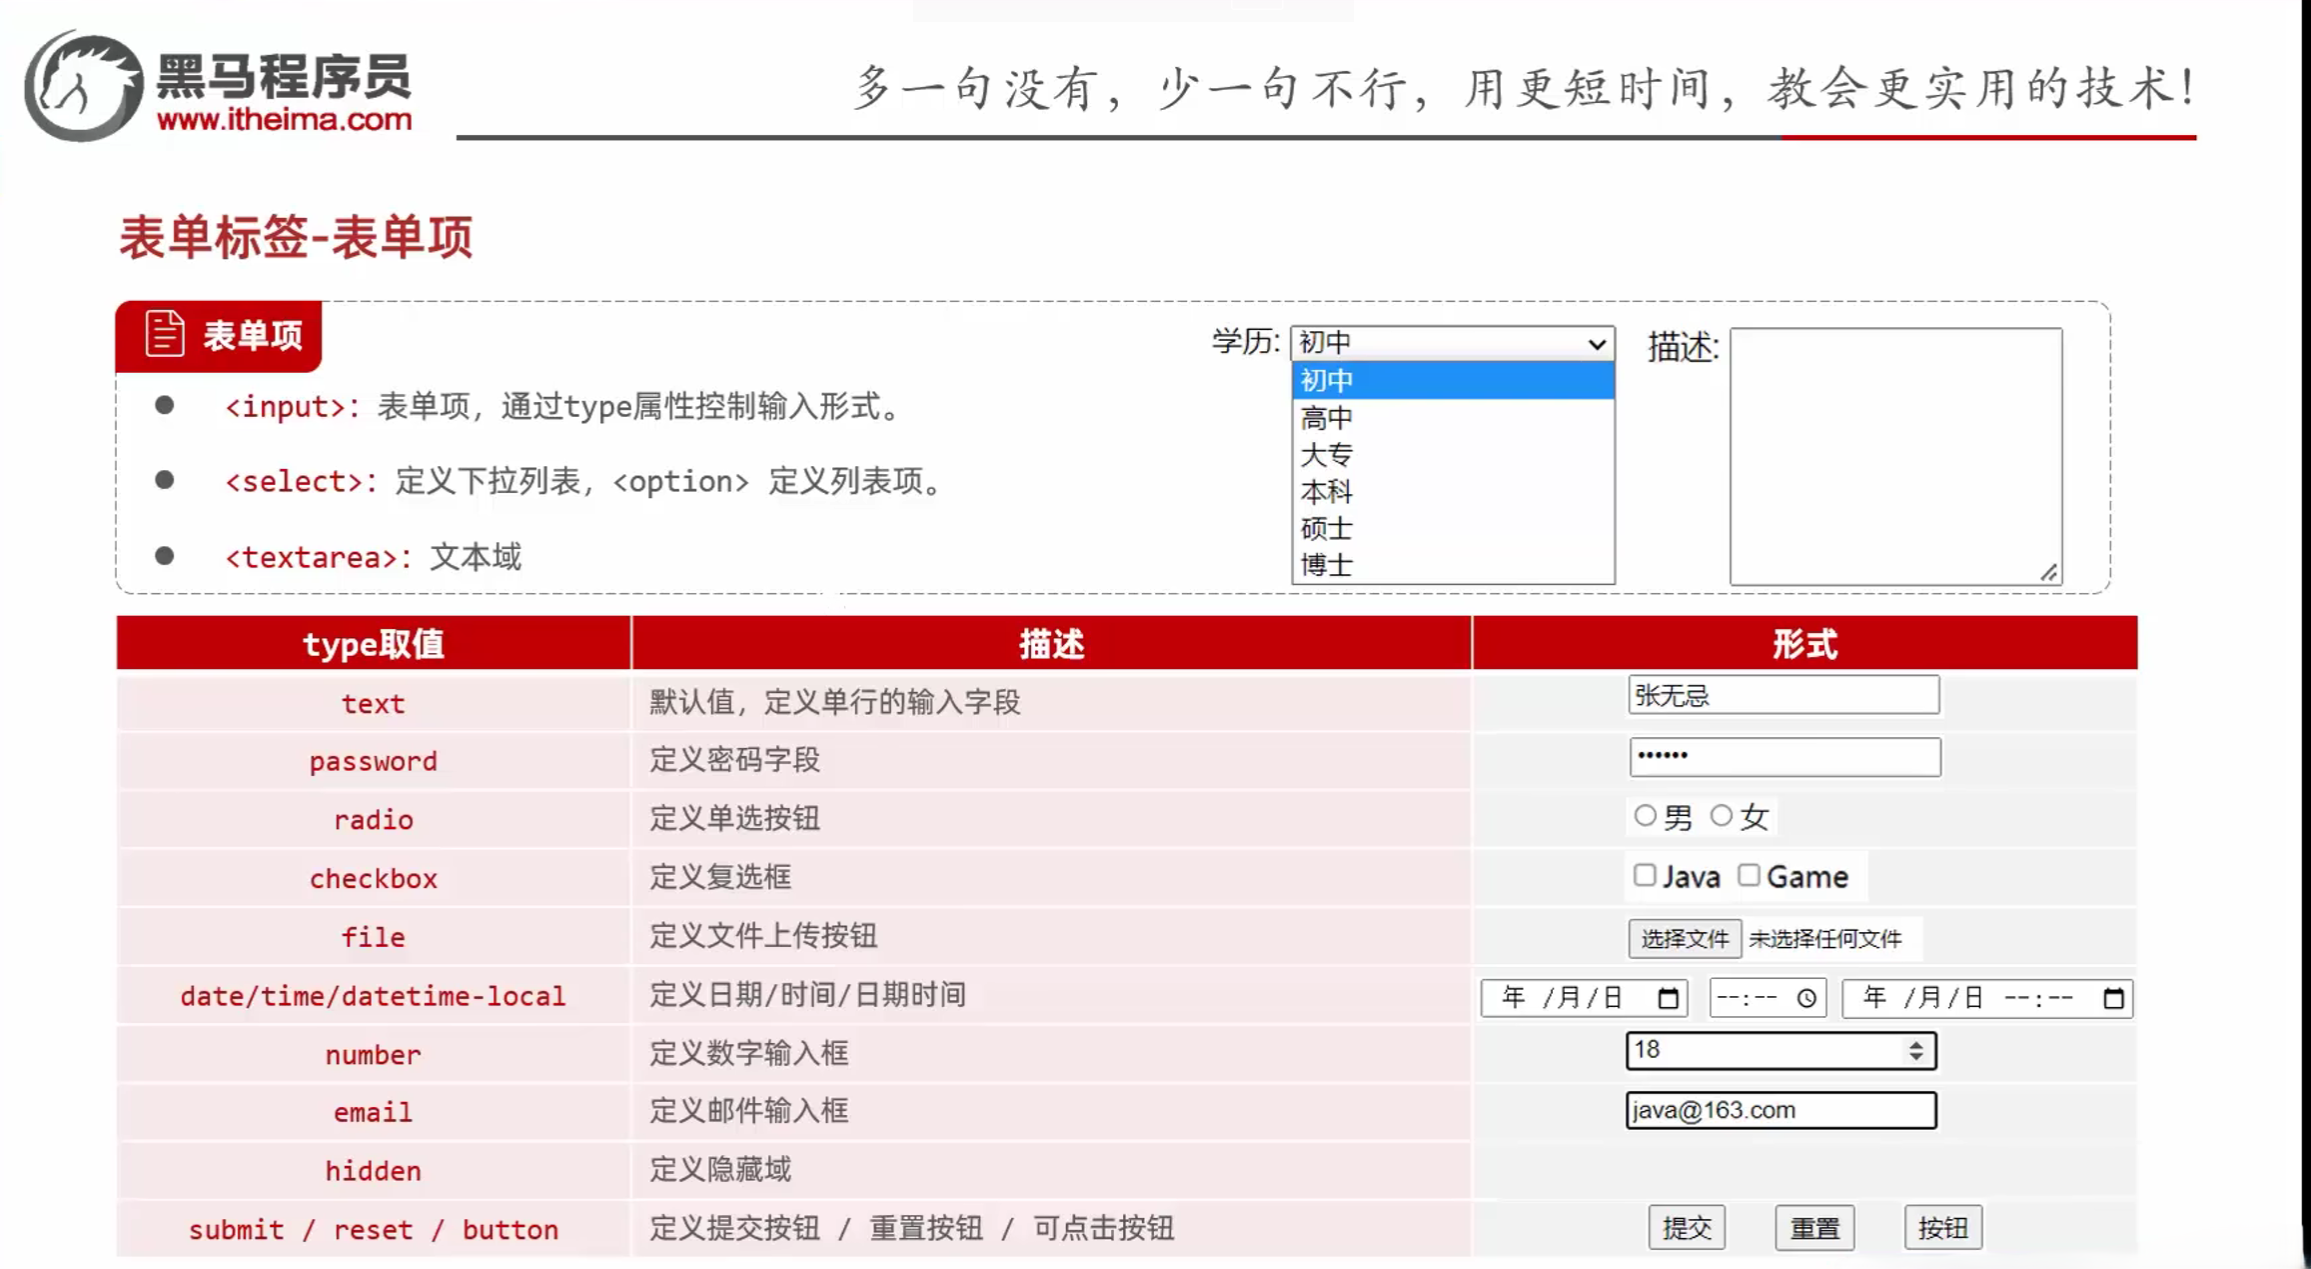Click the stepper up arrow in the number field
The width and height of the screenshot is (2311, 1269).
pyautogui.click(x=1916, y=1043)
